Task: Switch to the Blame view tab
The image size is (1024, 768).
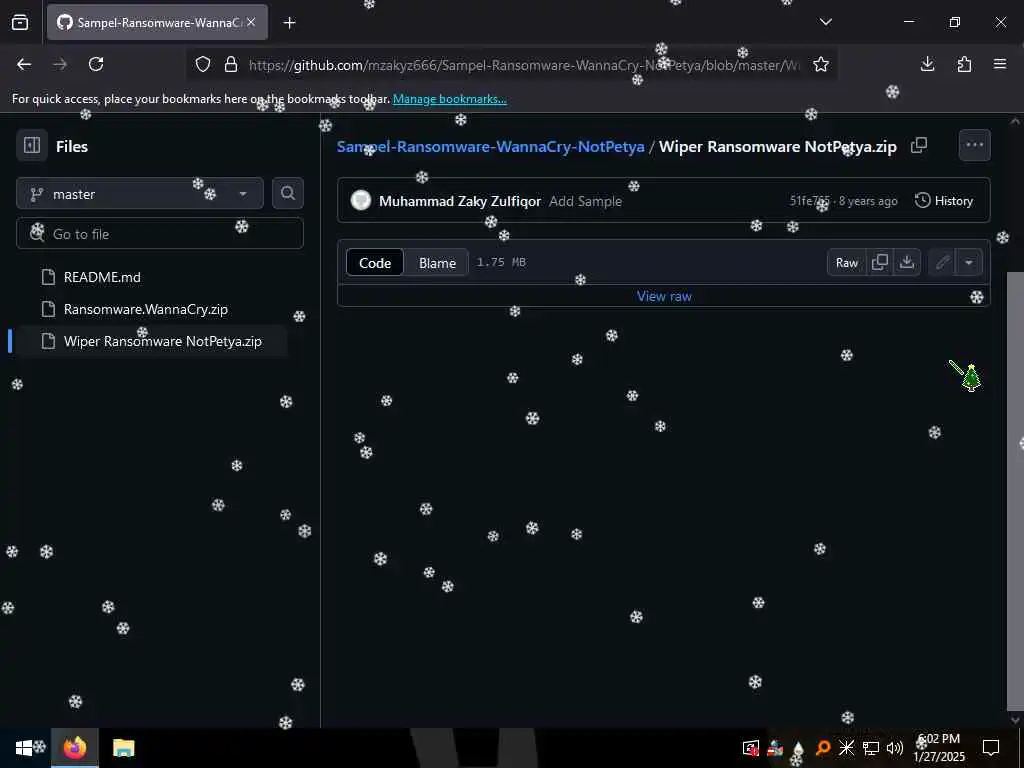Action: click(x=437, y=263)
